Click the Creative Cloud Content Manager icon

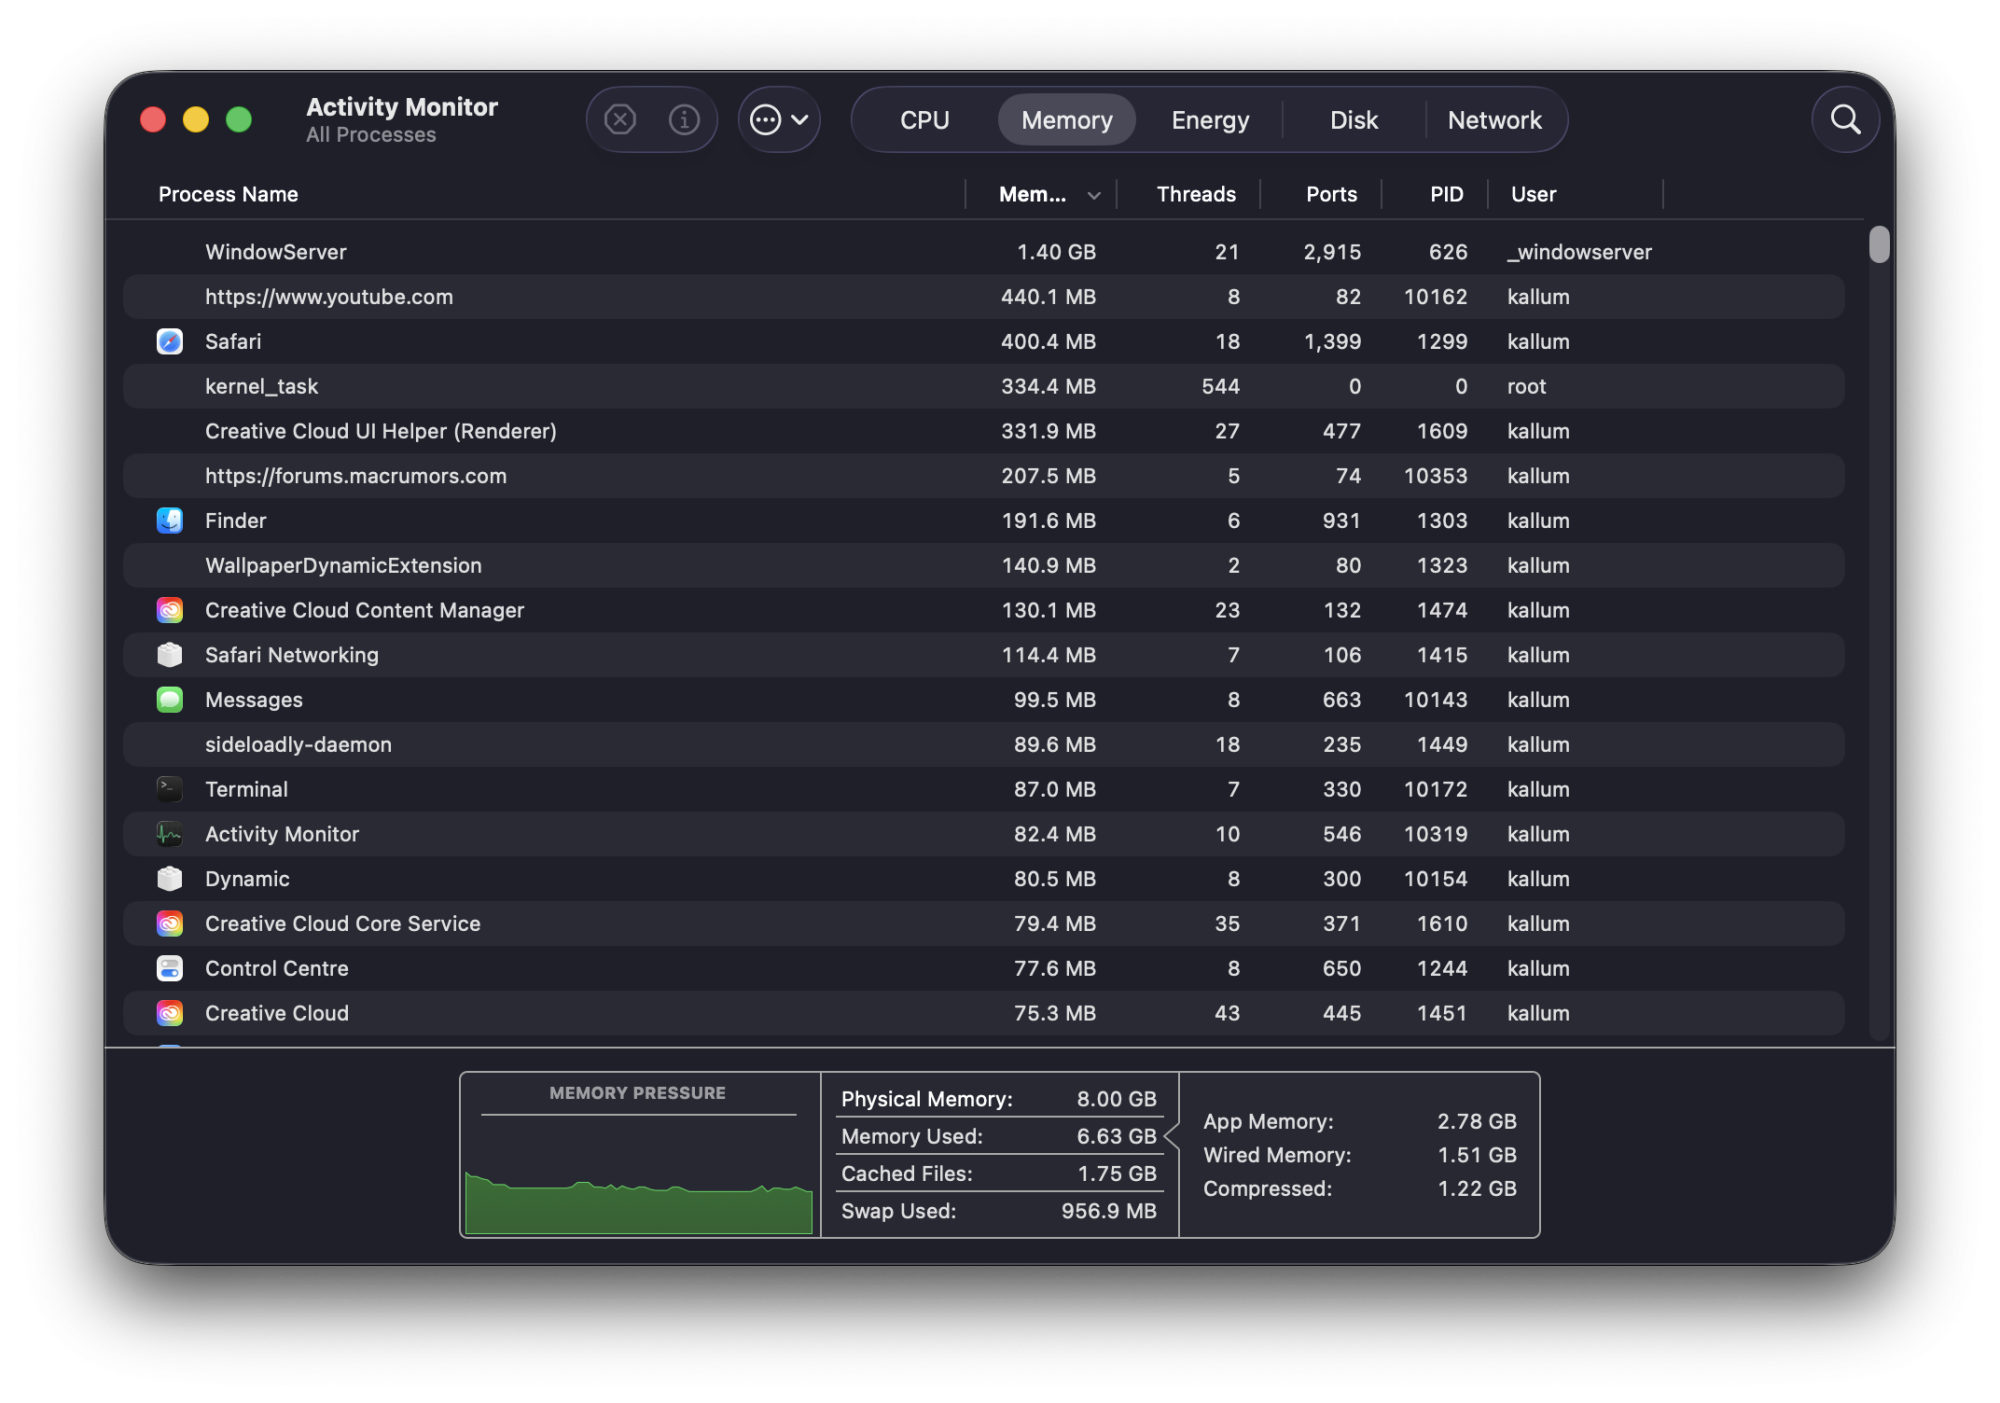[x=170, y=610]
